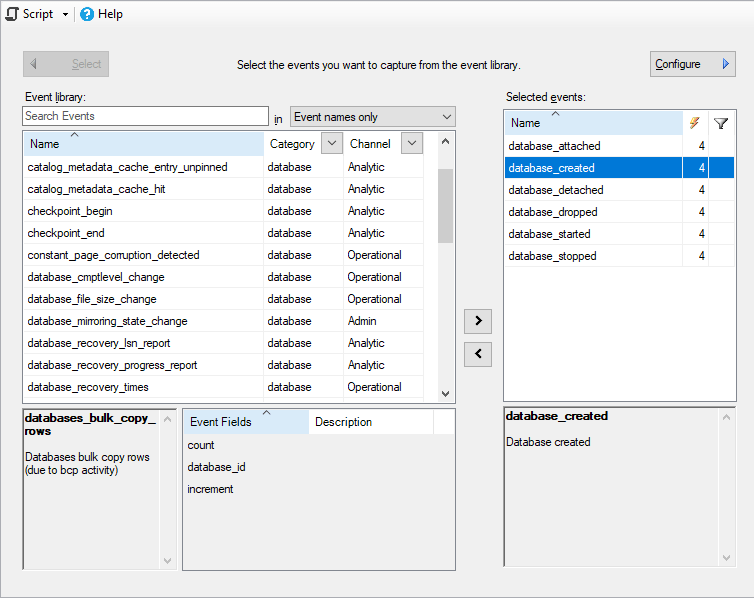Screen dimensions: 754x598
Task: Click event library scrollbar down arrow
Action: tap(445, 394)
